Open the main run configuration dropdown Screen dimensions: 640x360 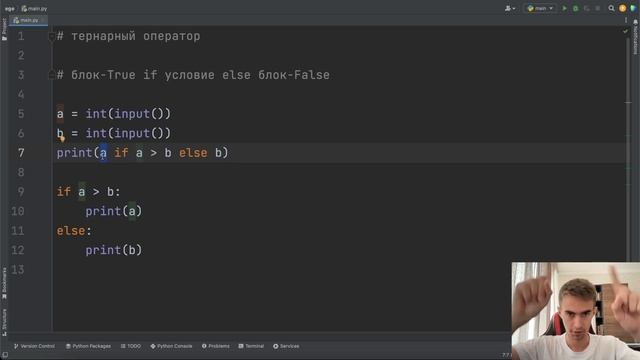point(540,8)
